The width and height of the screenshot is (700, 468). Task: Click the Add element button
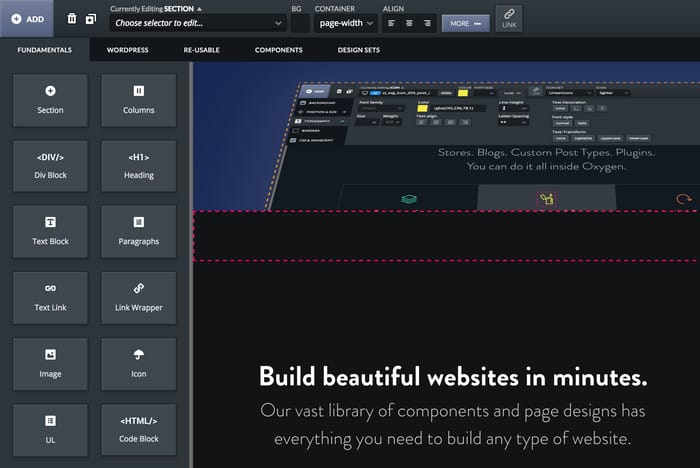[27, 18]
